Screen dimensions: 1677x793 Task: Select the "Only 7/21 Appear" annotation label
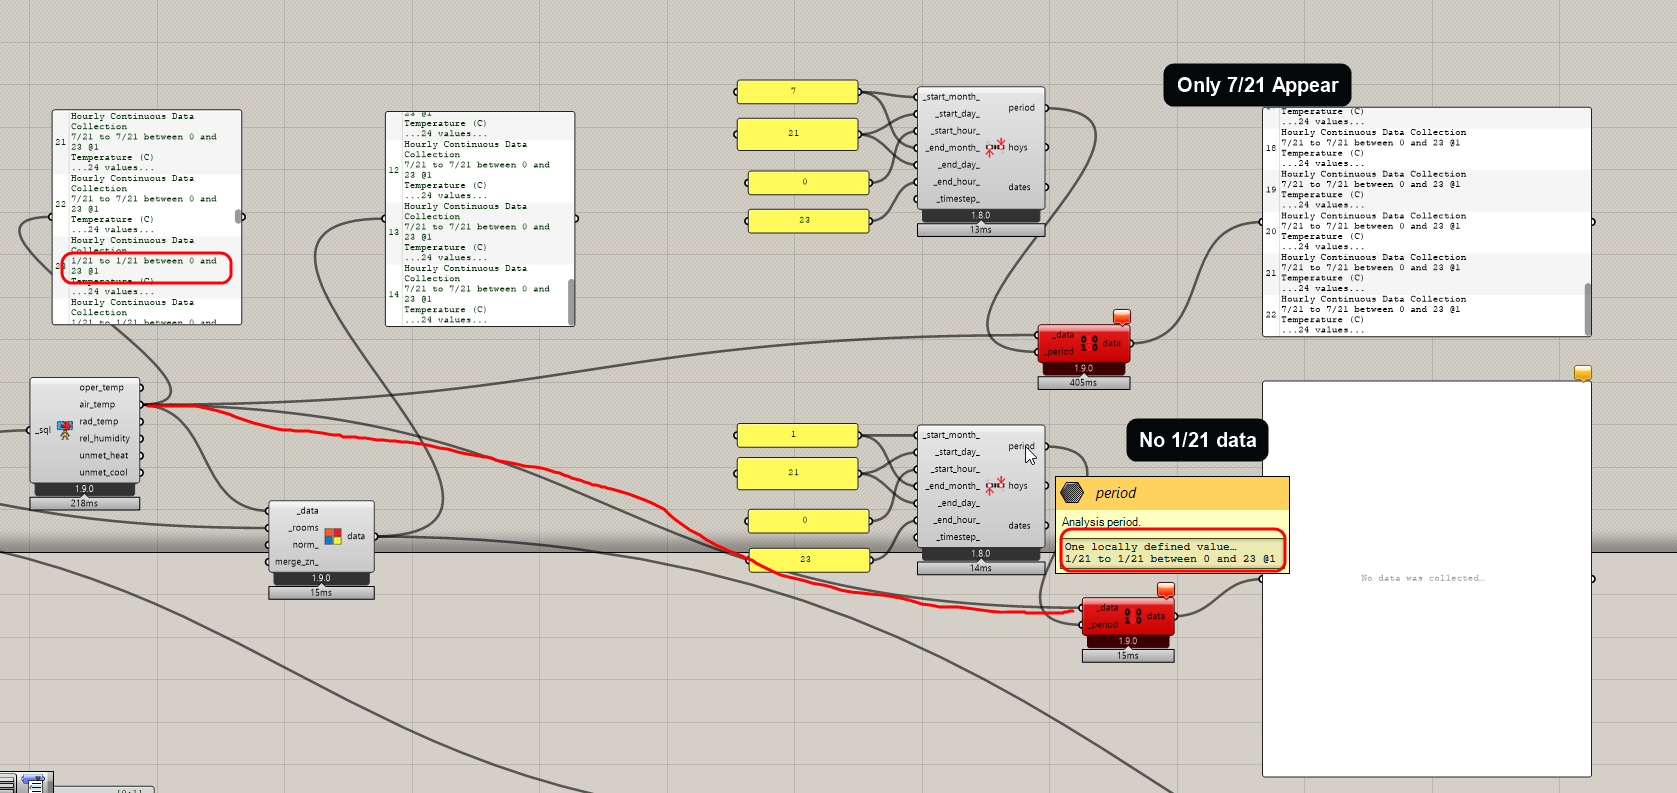1257,86
